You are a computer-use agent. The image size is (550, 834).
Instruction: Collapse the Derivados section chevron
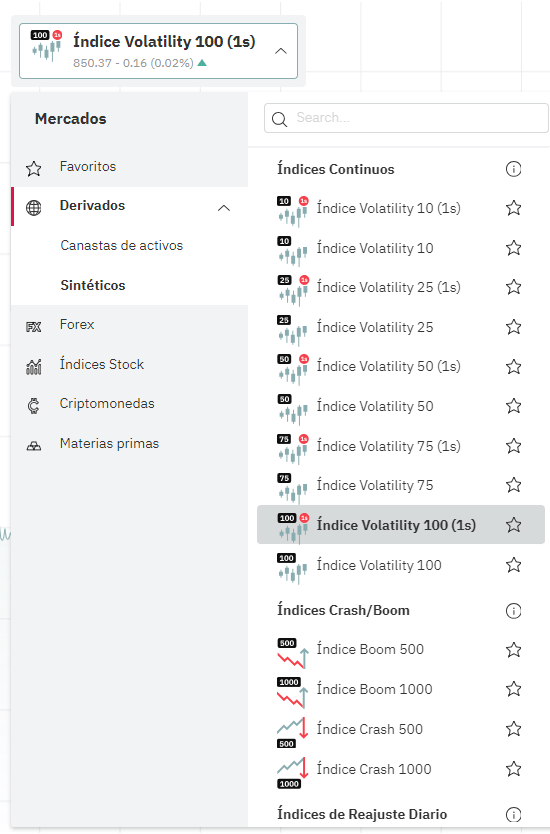224,208
